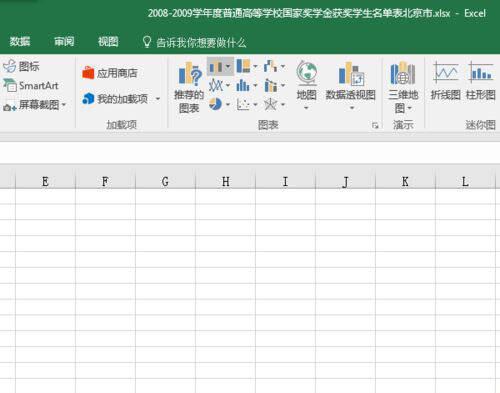Click the lightbulb Tell Me icon
Viewport: 500px width, 393px height.
[x=147, y=42]
